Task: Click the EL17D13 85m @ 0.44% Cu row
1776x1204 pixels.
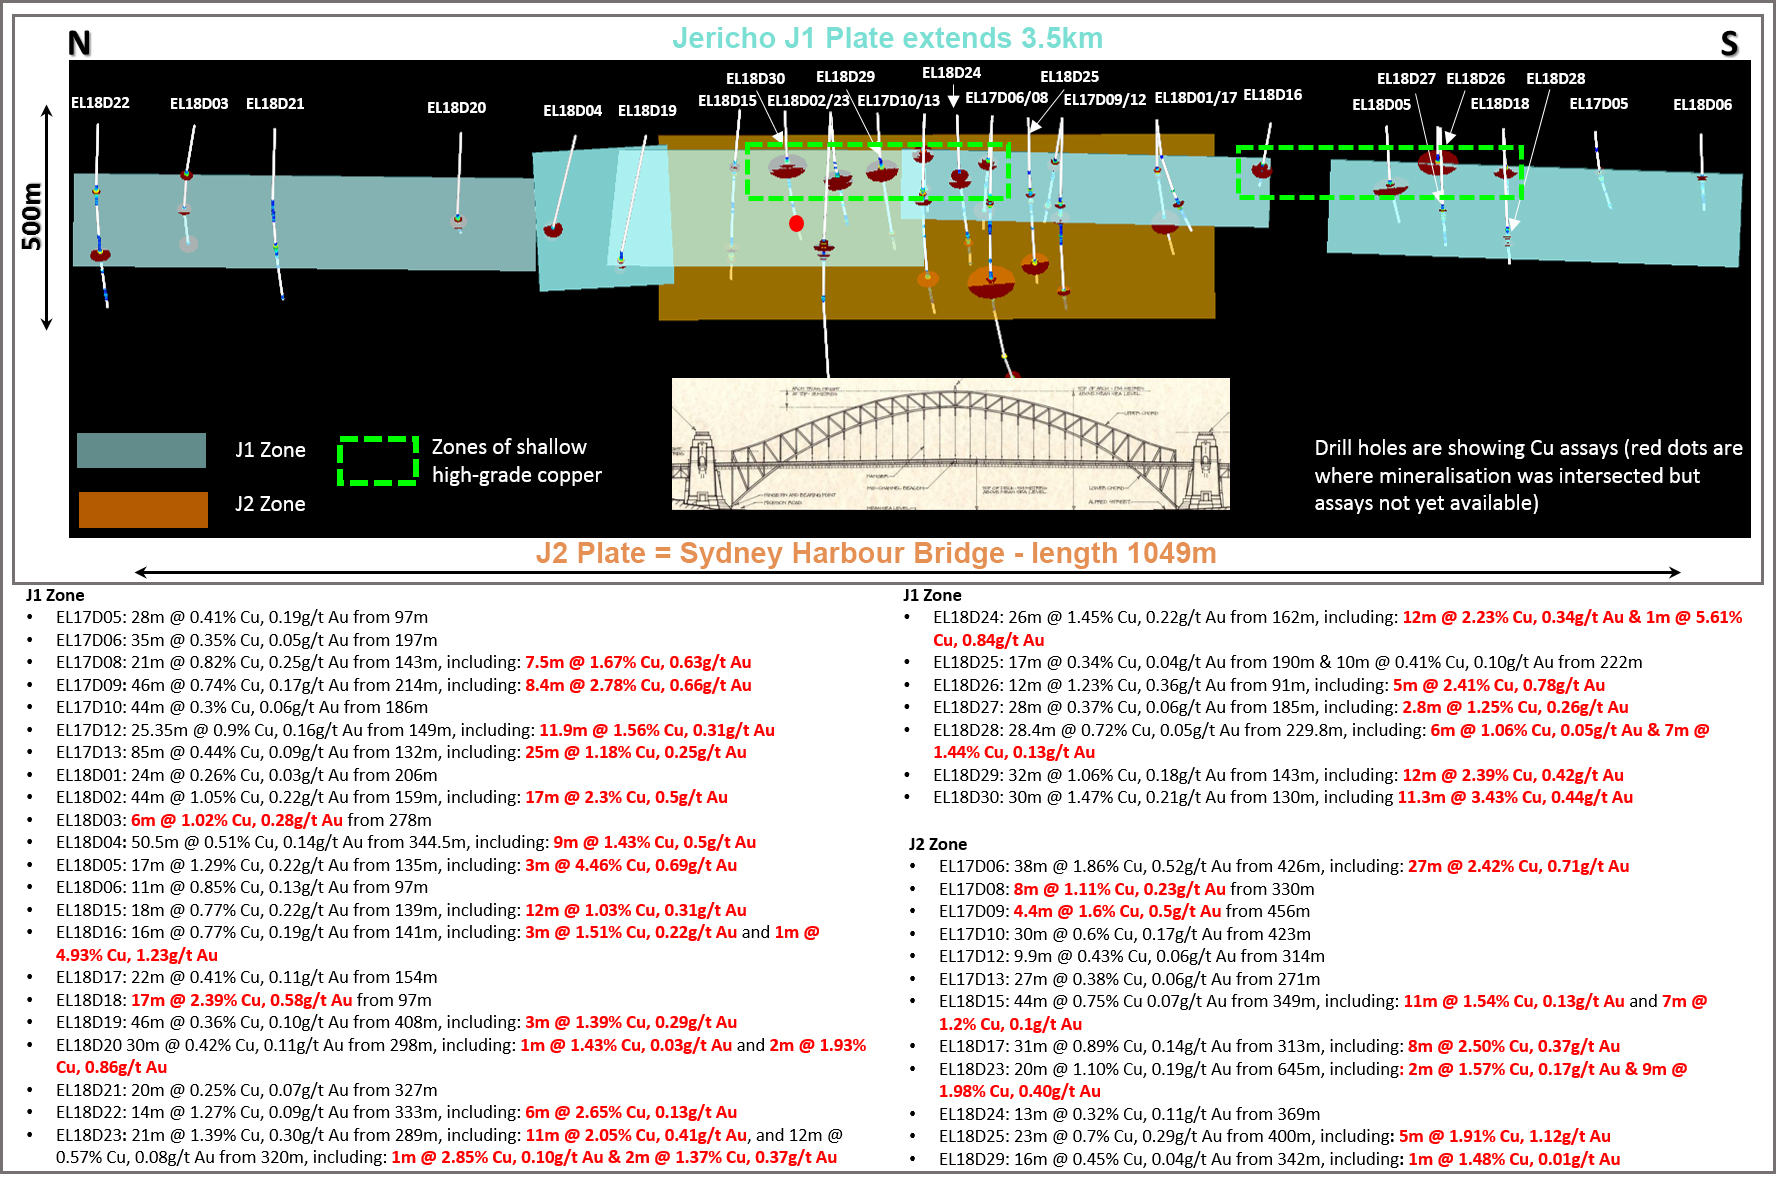Action: pos(401,752)
